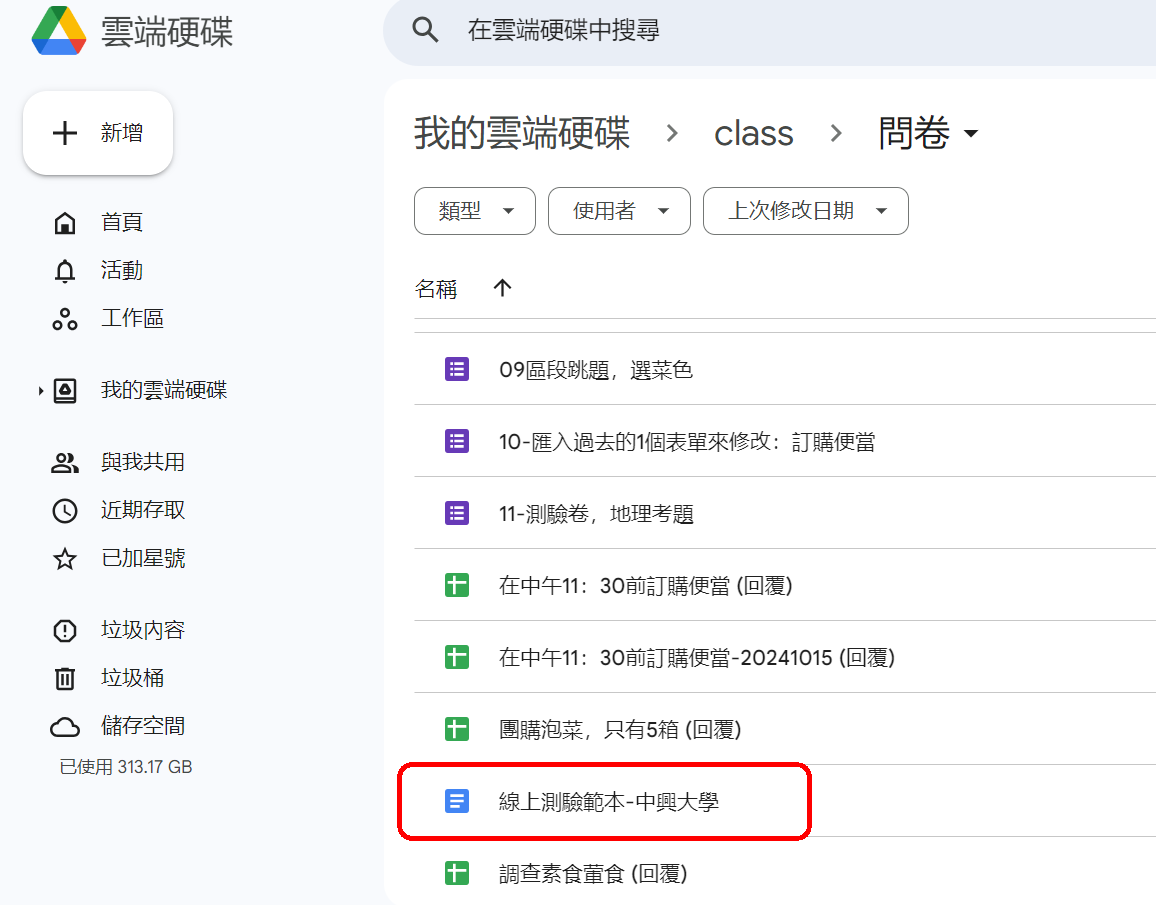Click the name sort direction arrow
1156x905 pixels.
502,288
